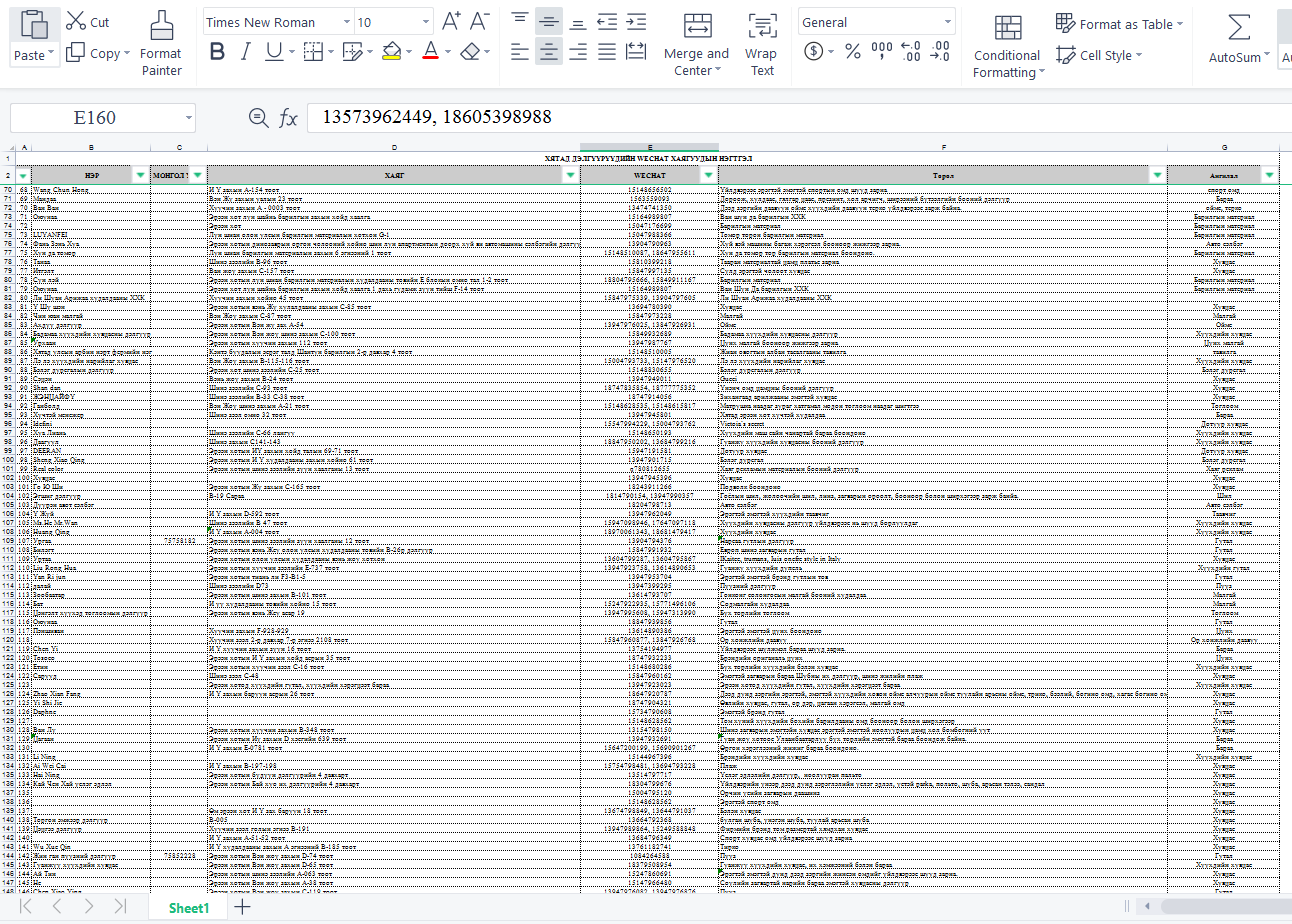The image size is (1292, 924).
Task: Add a new sheet with plus
Action: 243,907
